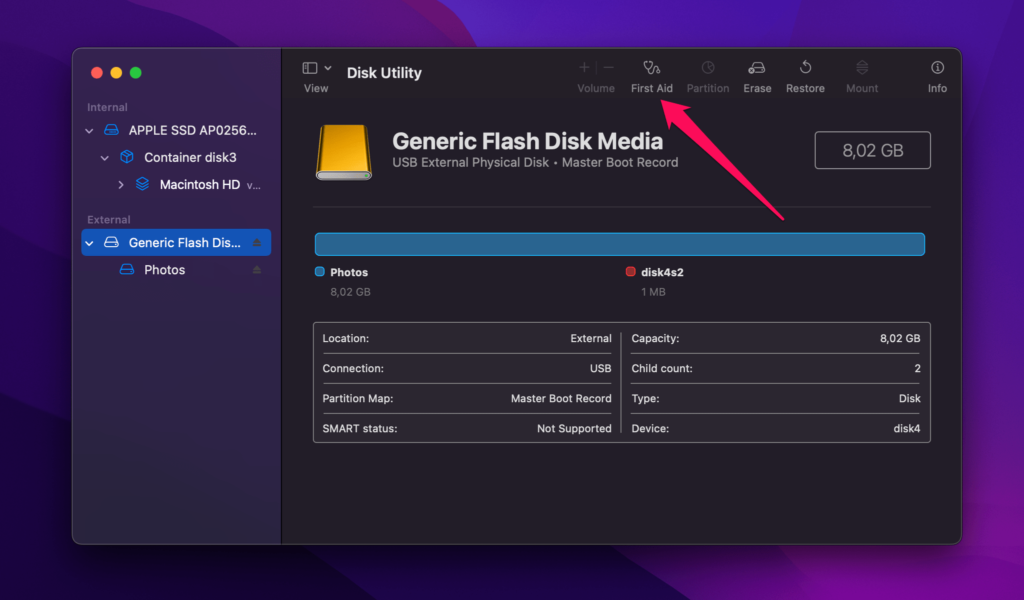This screenshot has width=1024, height=600.
Task: Collapse the APPLE SSD tree entry
Action: pos(89,131)
